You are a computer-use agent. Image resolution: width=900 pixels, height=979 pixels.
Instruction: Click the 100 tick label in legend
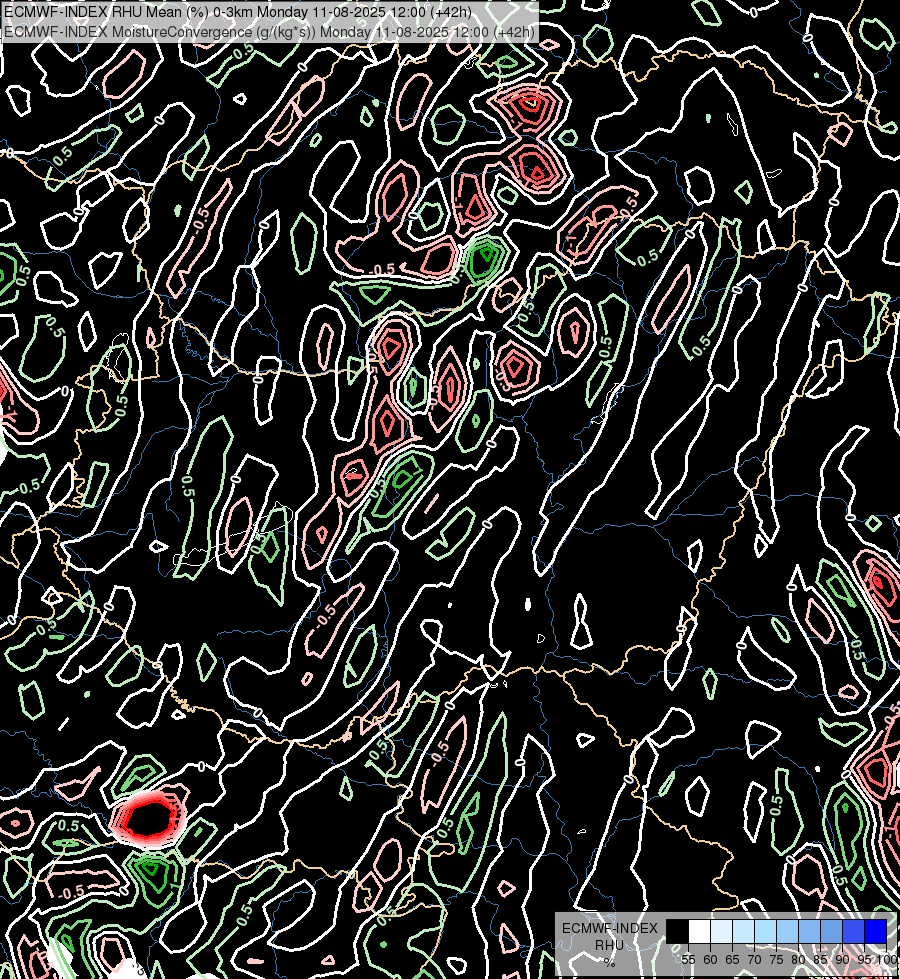coord(887,960)
